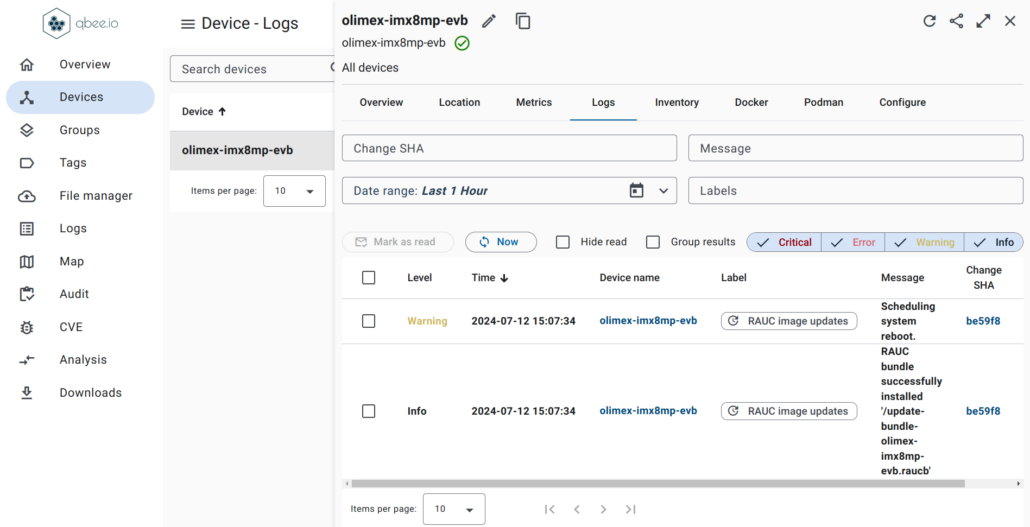Sort logs by Time column
This screenshot has width=1030, height=527.
[490, 278]
